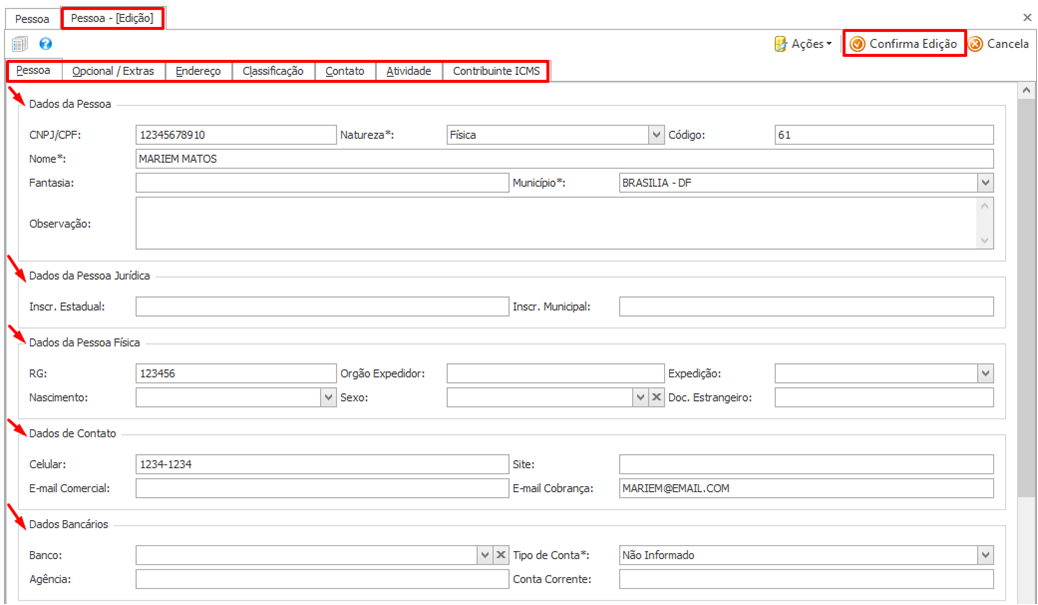Open the Expedição dropdown arrow
The height and width of the screenshot is (605, 1038).
986,373
